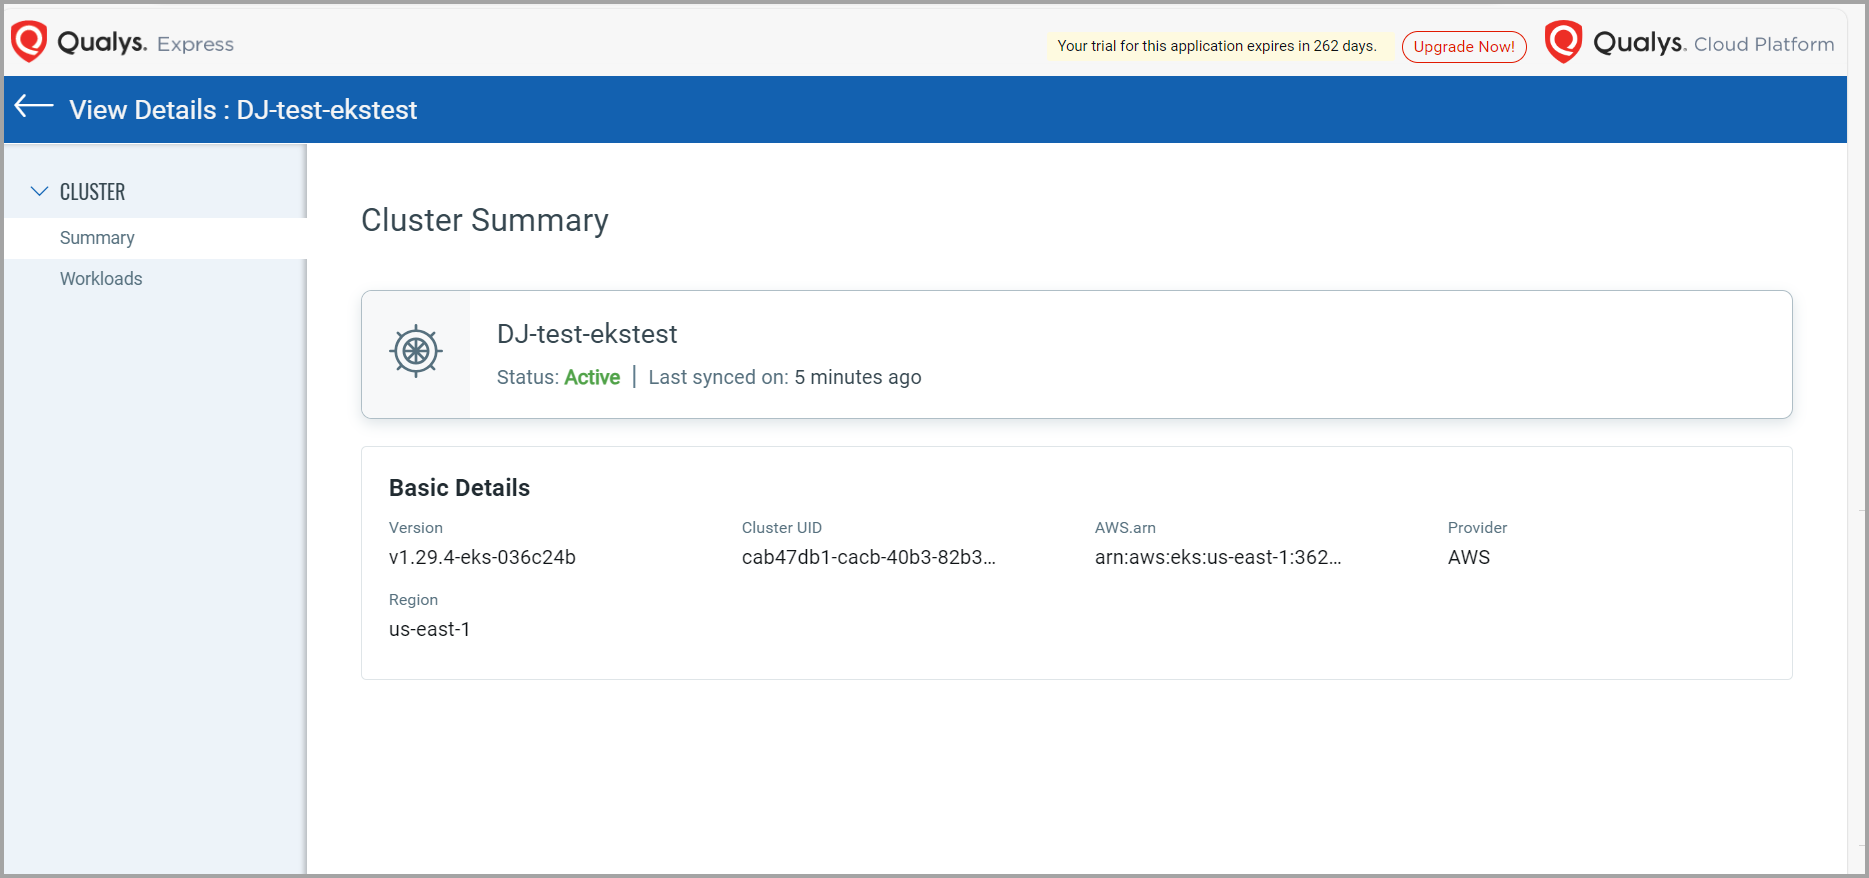Click the AWS provider value
This screenshot has height=878, width=1869.
1468,557
